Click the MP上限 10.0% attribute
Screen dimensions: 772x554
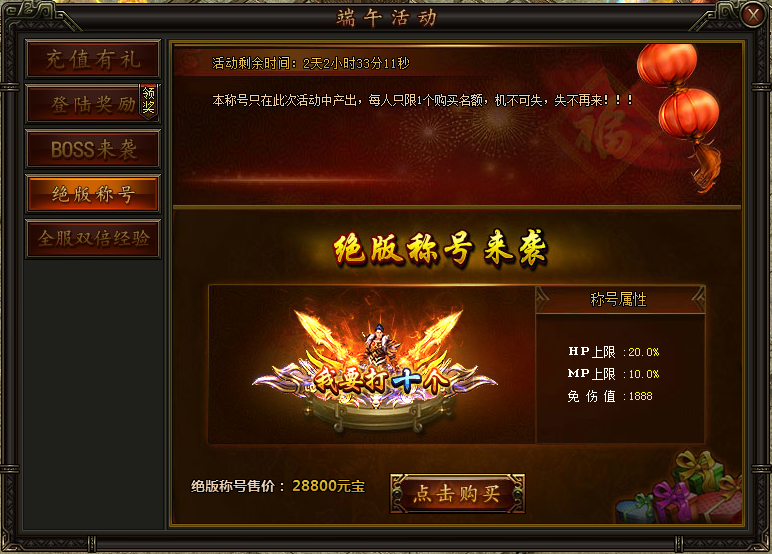(613, 374)
